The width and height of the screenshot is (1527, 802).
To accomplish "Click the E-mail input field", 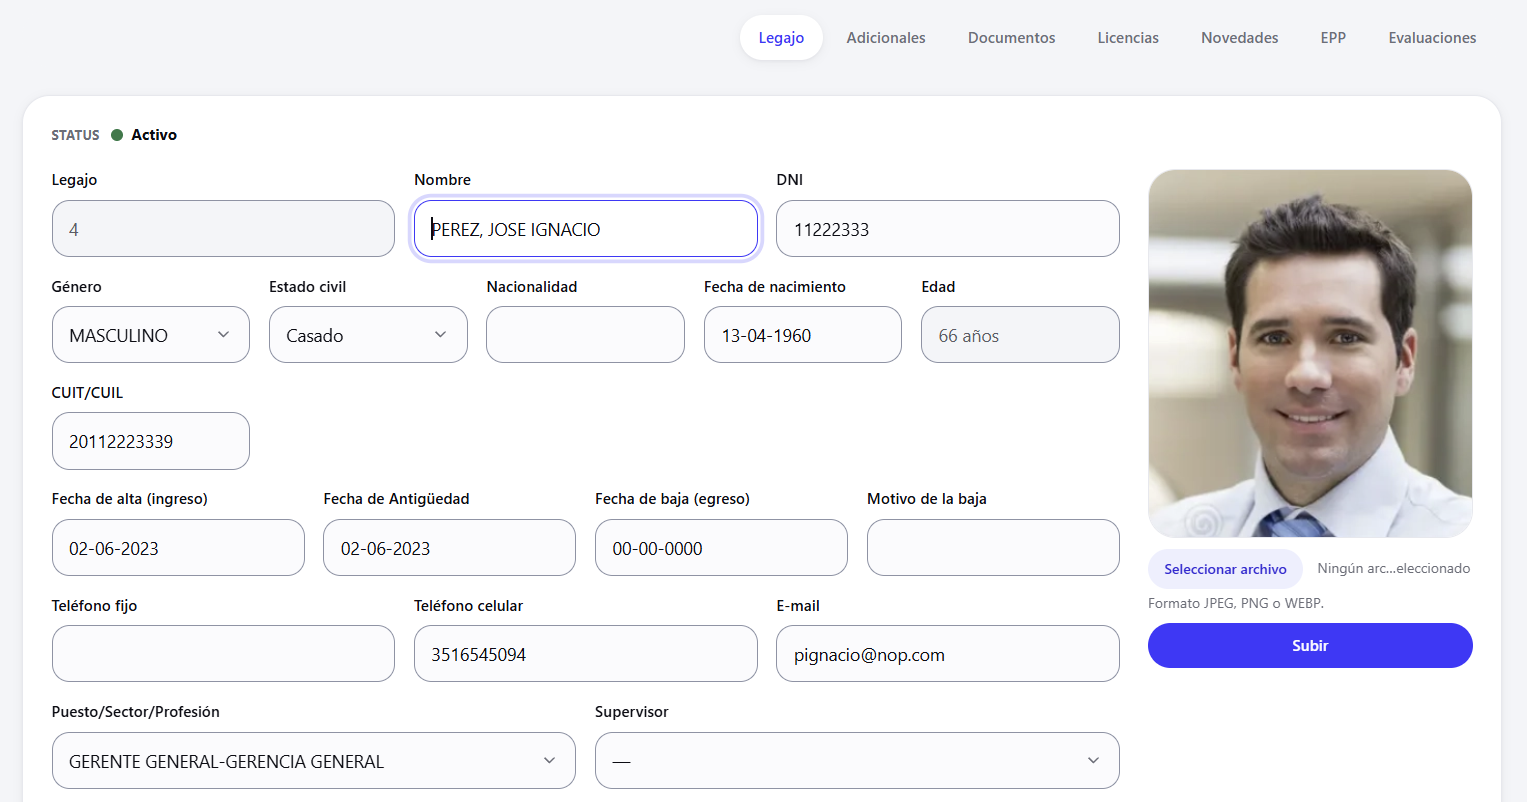I will point(948,654).
